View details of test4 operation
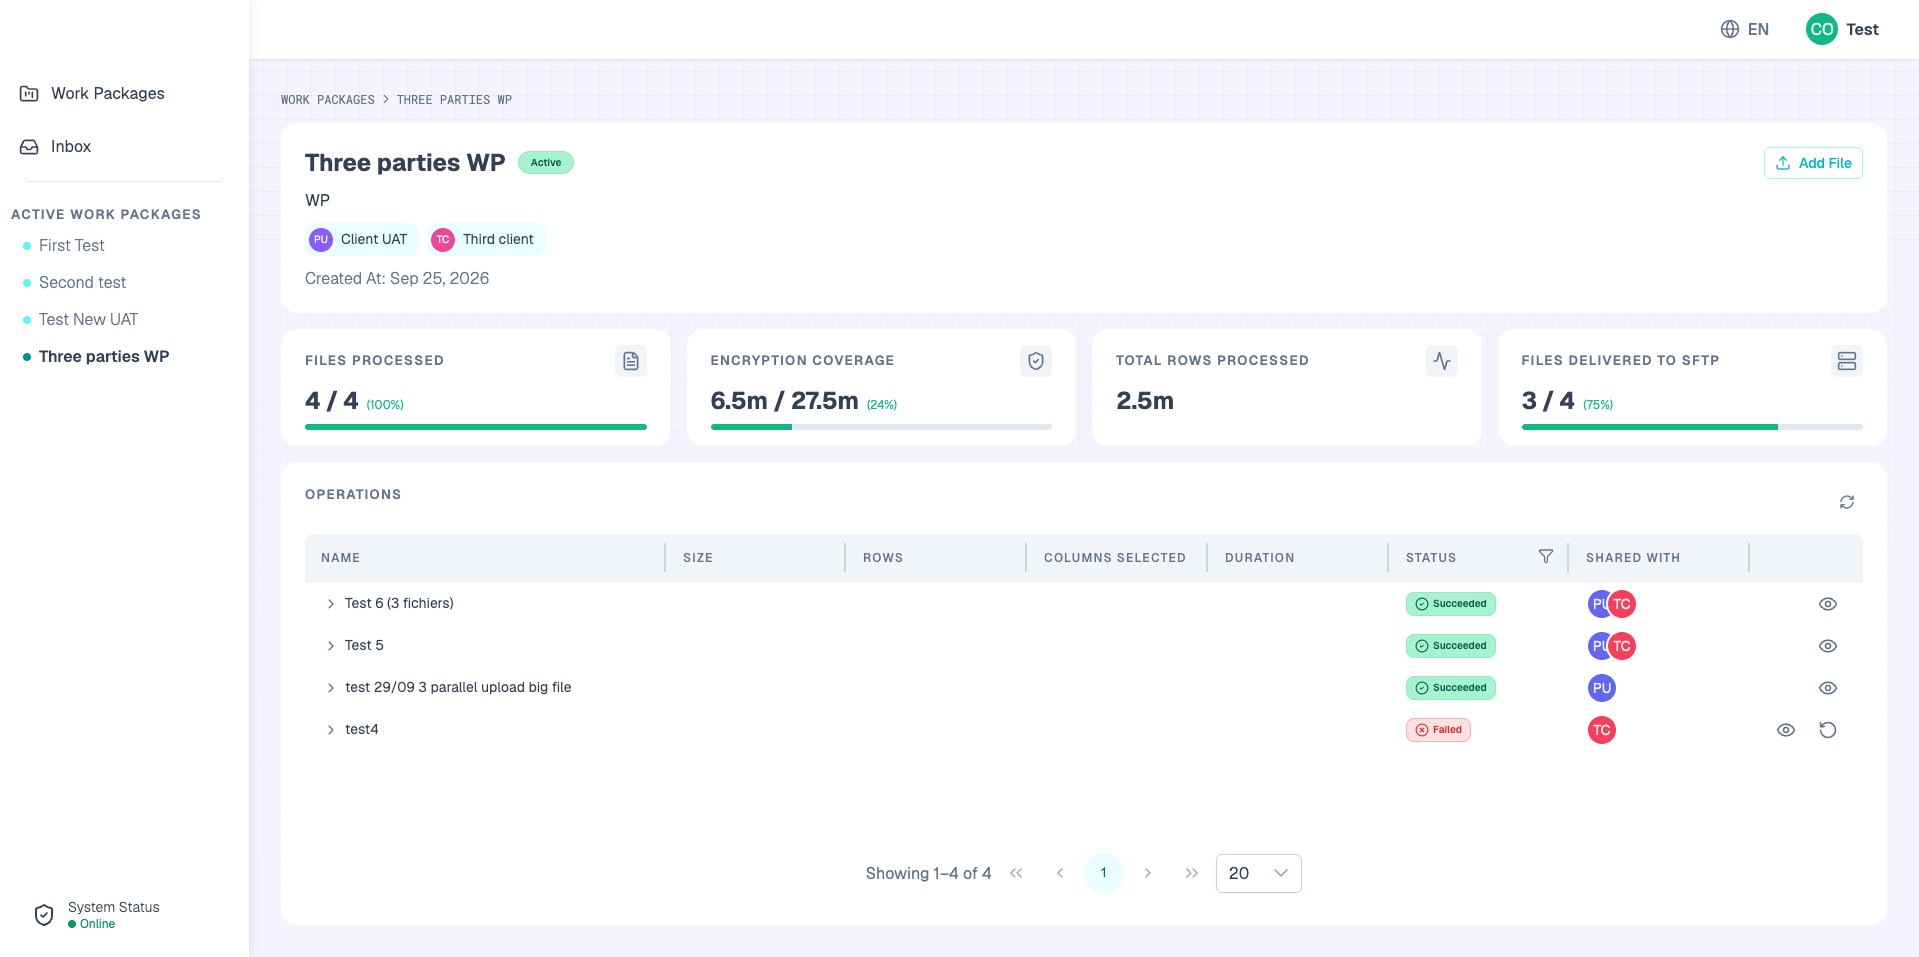 click(x=1786, y=730)
